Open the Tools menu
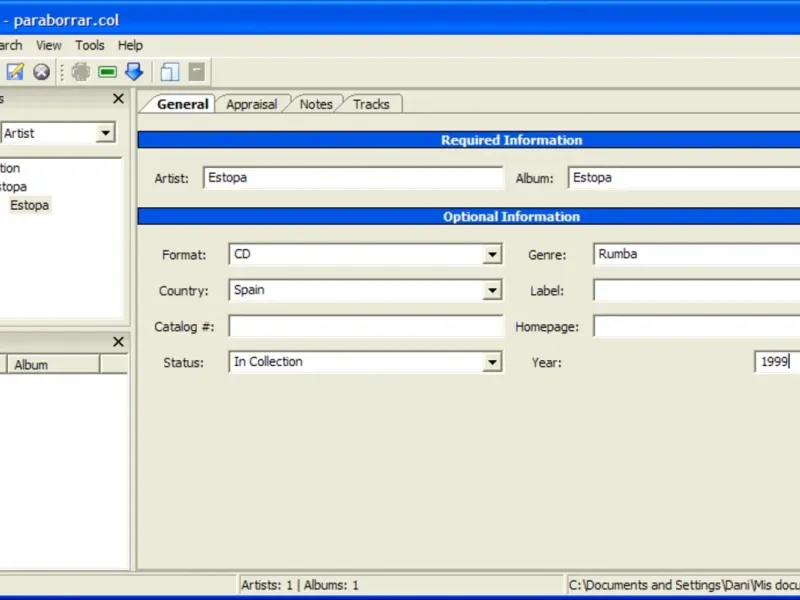This screenshot has height=600, width=800. tap(90, 45)
